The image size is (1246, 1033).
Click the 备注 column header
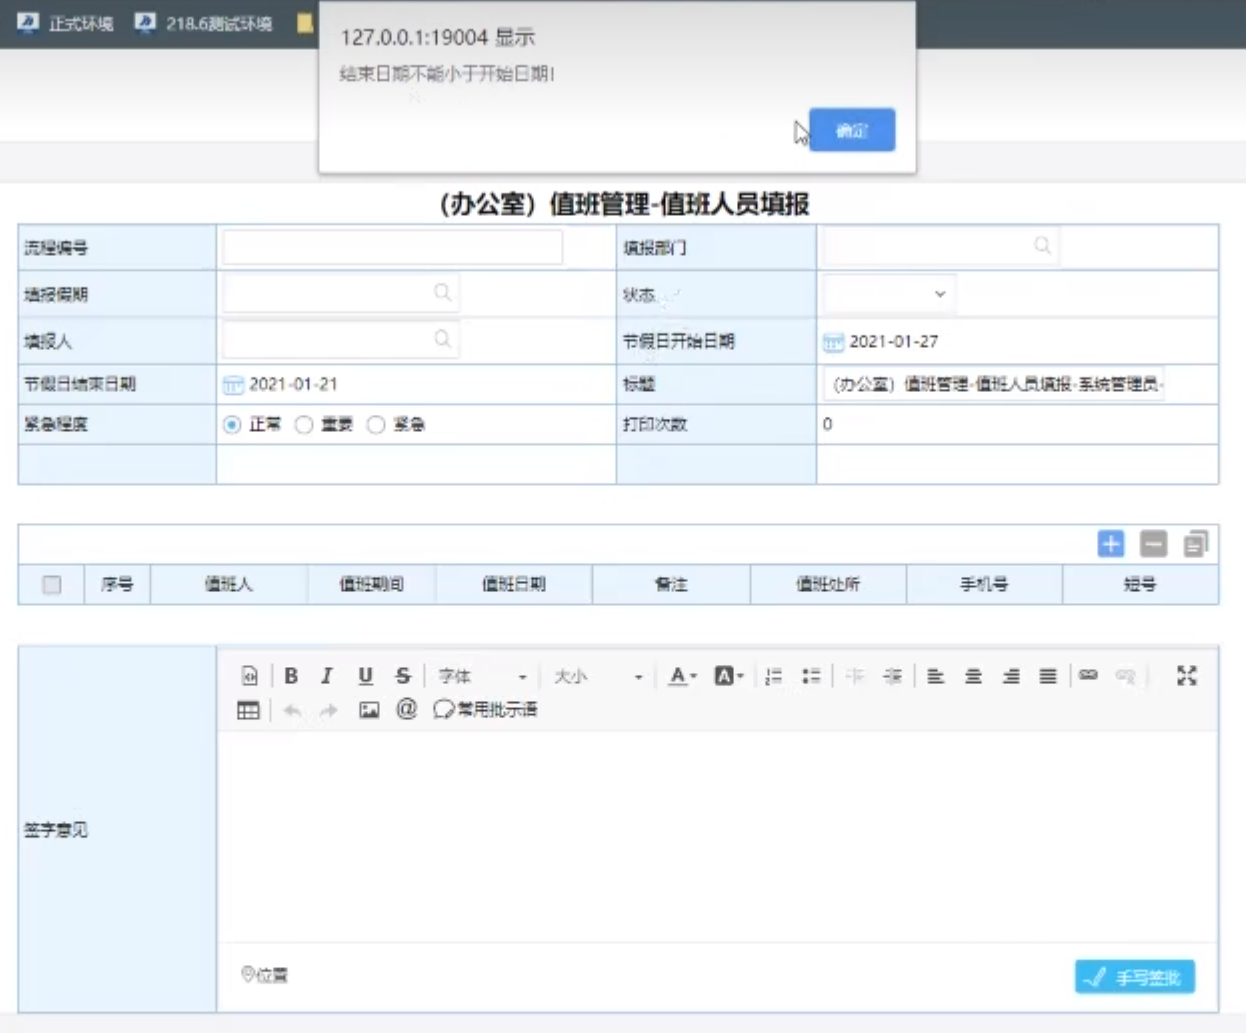671,585
